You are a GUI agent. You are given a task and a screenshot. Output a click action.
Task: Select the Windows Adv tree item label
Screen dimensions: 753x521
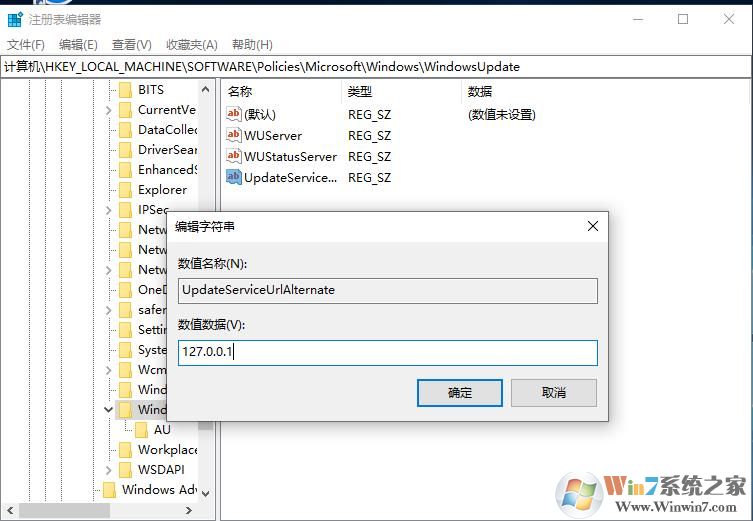(x=159, y=490)
